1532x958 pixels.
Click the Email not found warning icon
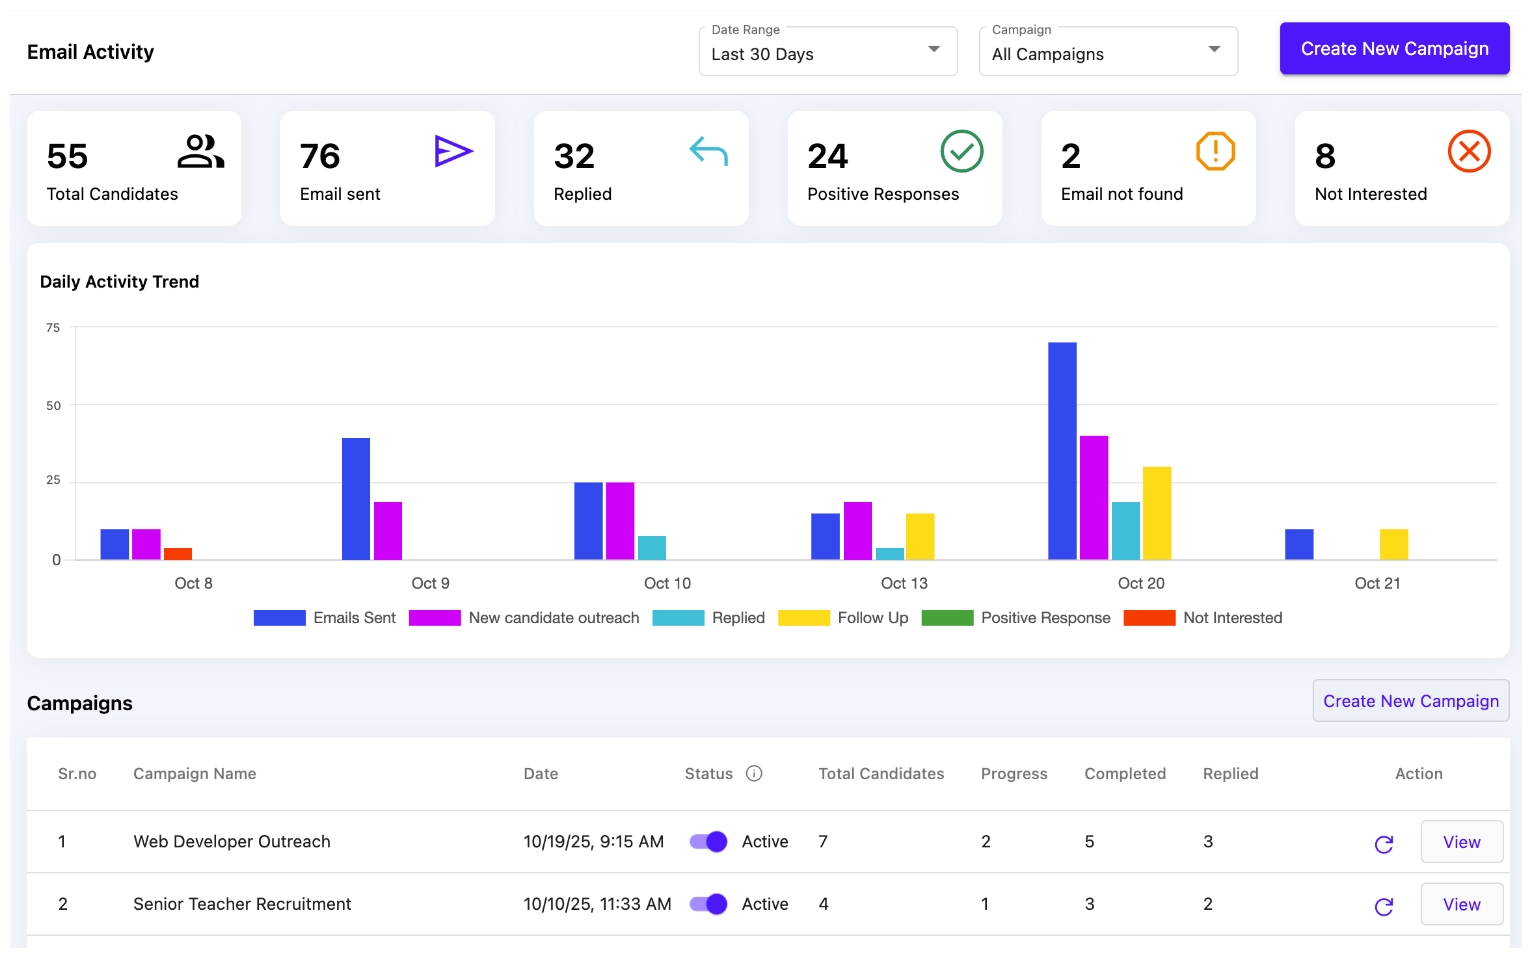(x=1215, y=150)
